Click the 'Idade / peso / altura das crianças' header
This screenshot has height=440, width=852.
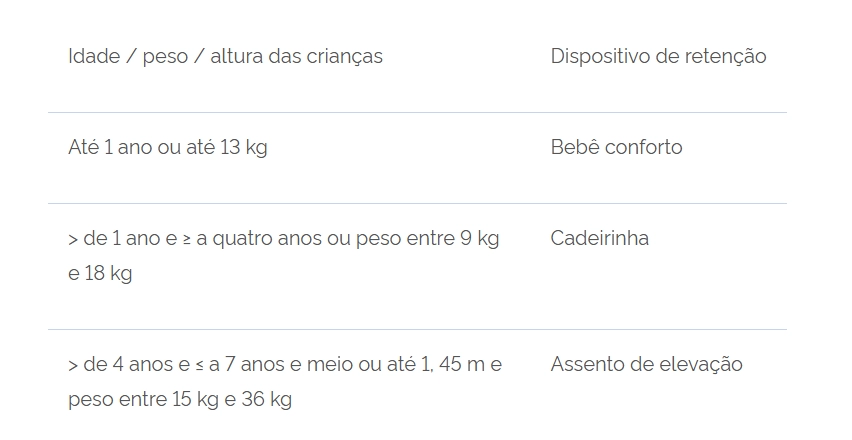[225, 56]
